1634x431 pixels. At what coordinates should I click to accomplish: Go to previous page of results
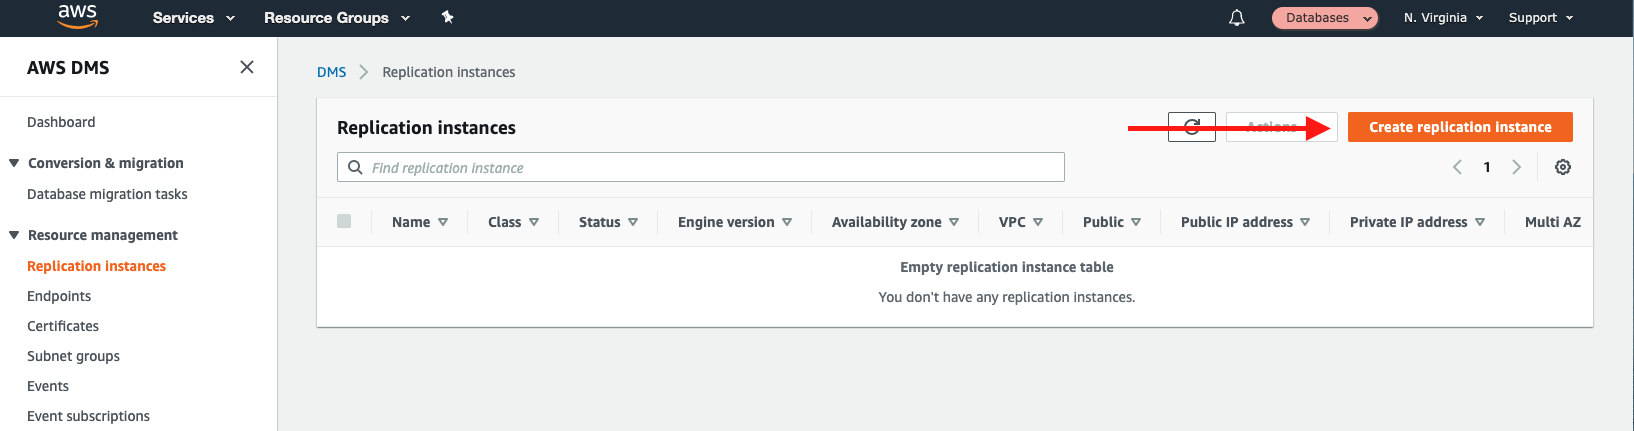click(x=1457, y=167)
